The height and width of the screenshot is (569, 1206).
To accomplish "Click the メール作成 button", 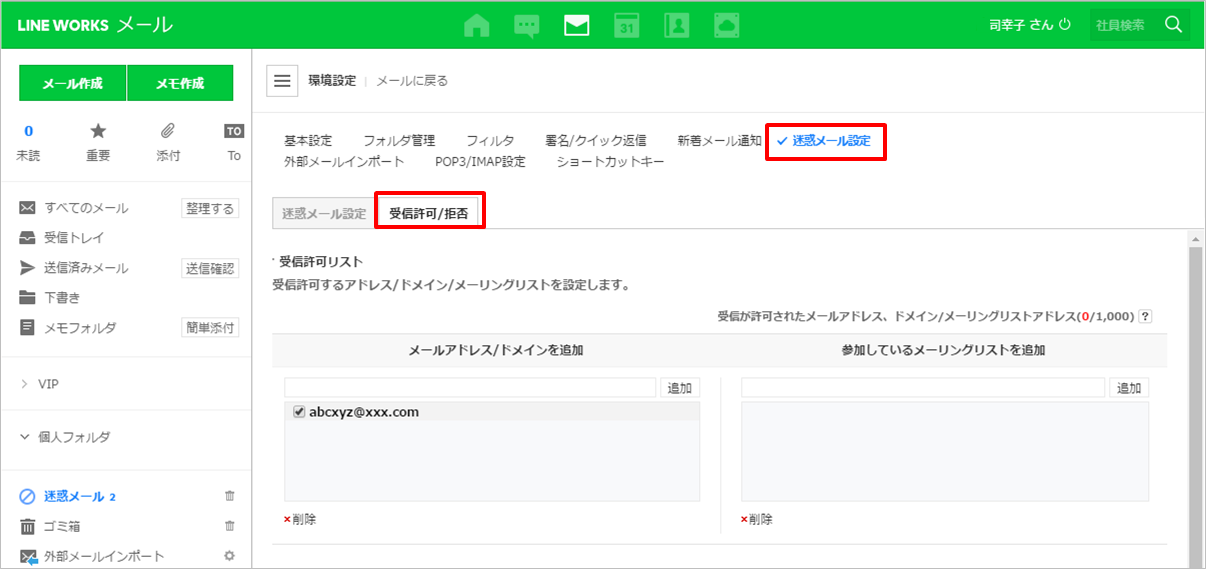I will pyautogui.click(x=72, y=84).
